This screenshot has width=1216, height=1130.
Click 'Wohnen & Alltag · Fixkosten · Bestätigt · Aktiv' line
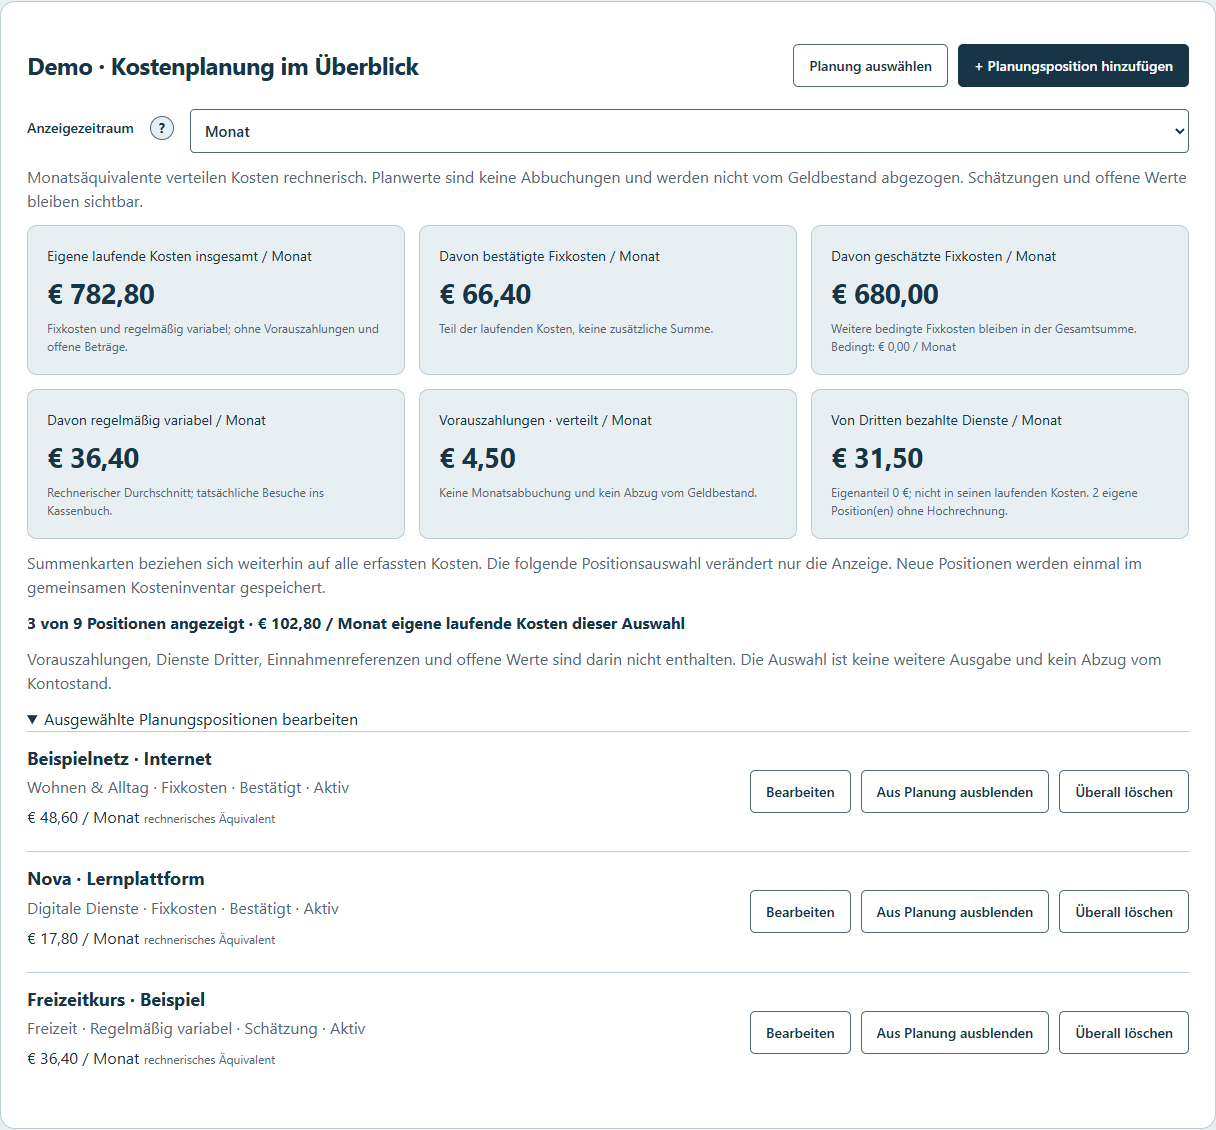point(188,788)
